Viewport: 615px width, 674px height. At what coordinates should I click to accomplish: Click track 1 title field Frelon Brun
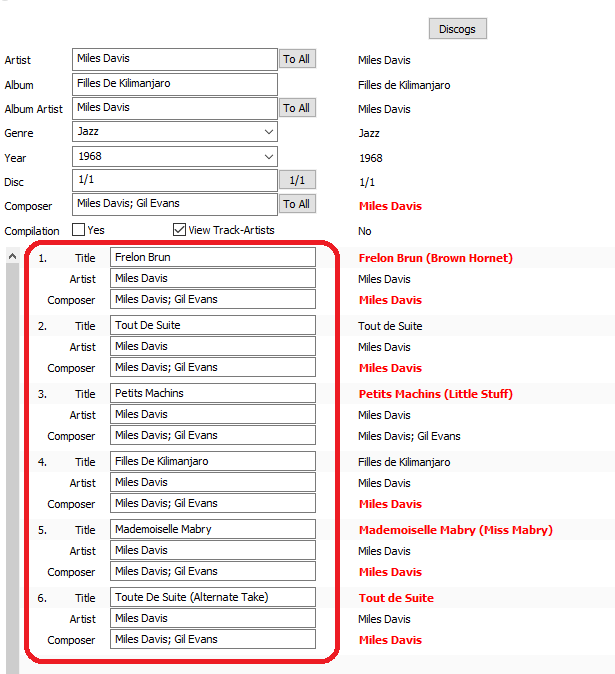(212, 257)
